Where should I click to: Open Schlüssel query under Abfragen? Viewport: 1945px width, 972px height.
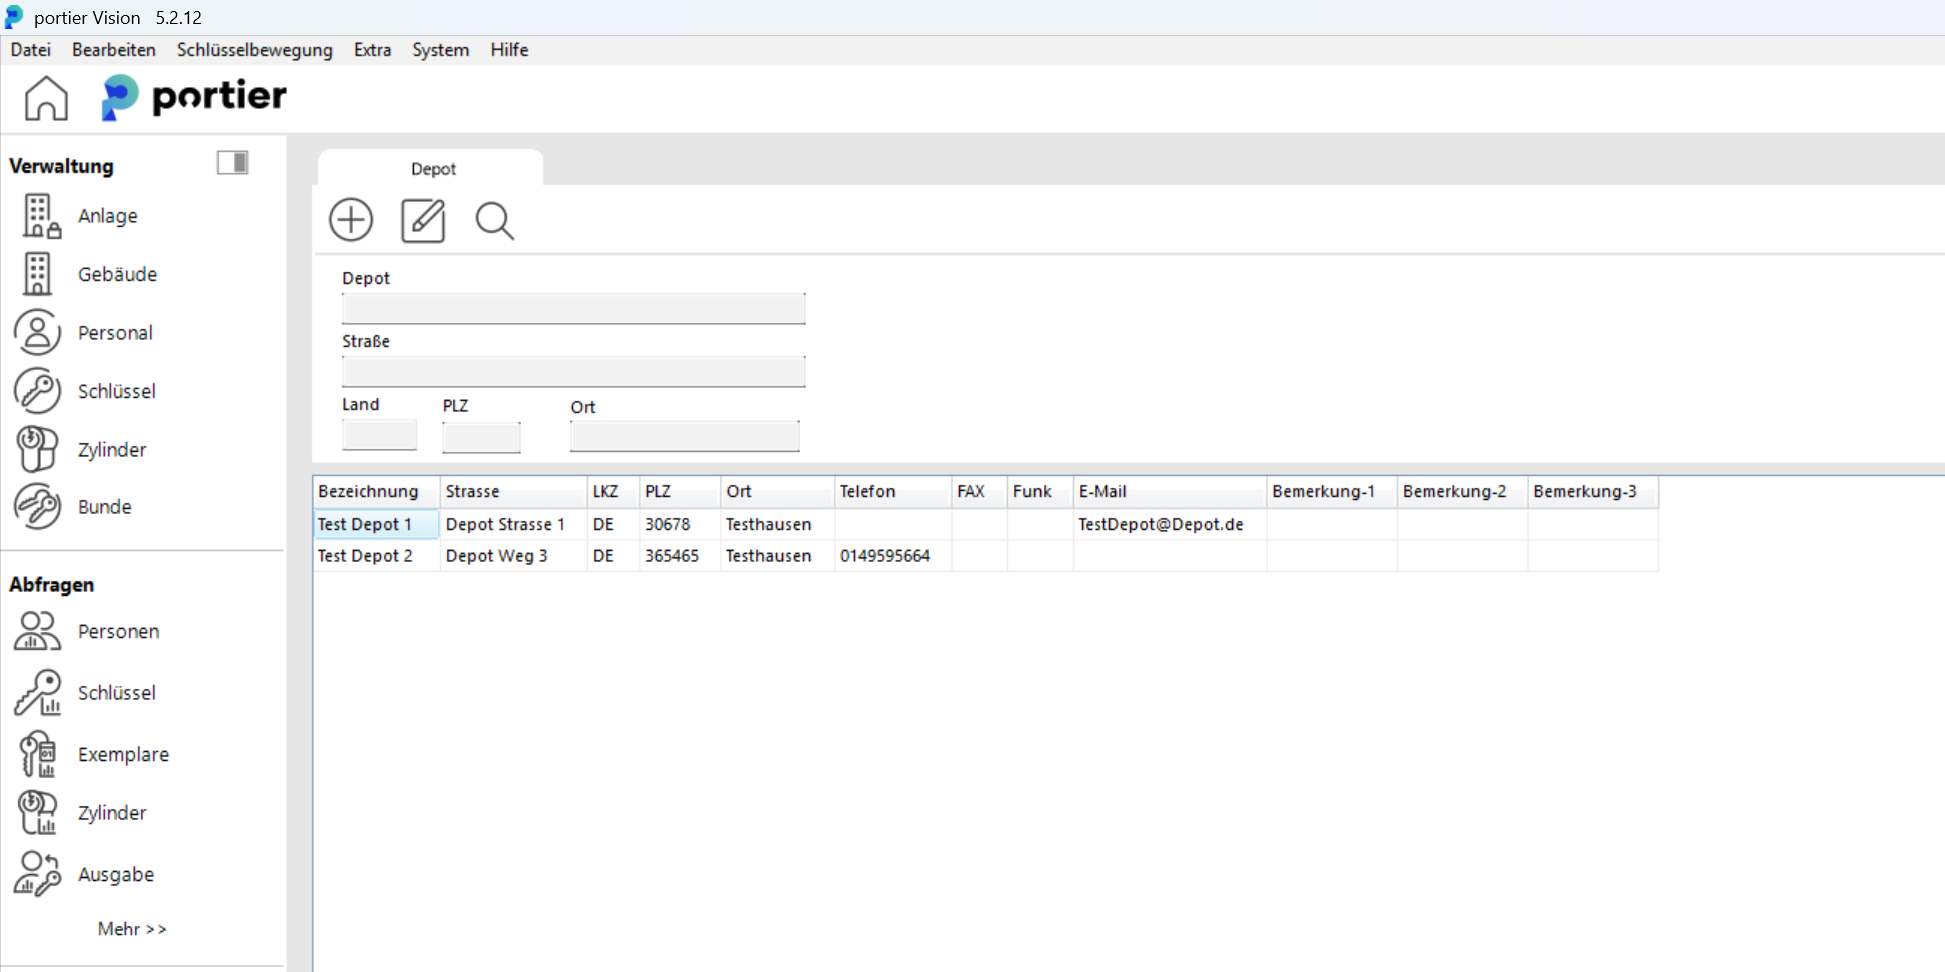(38, 692)
